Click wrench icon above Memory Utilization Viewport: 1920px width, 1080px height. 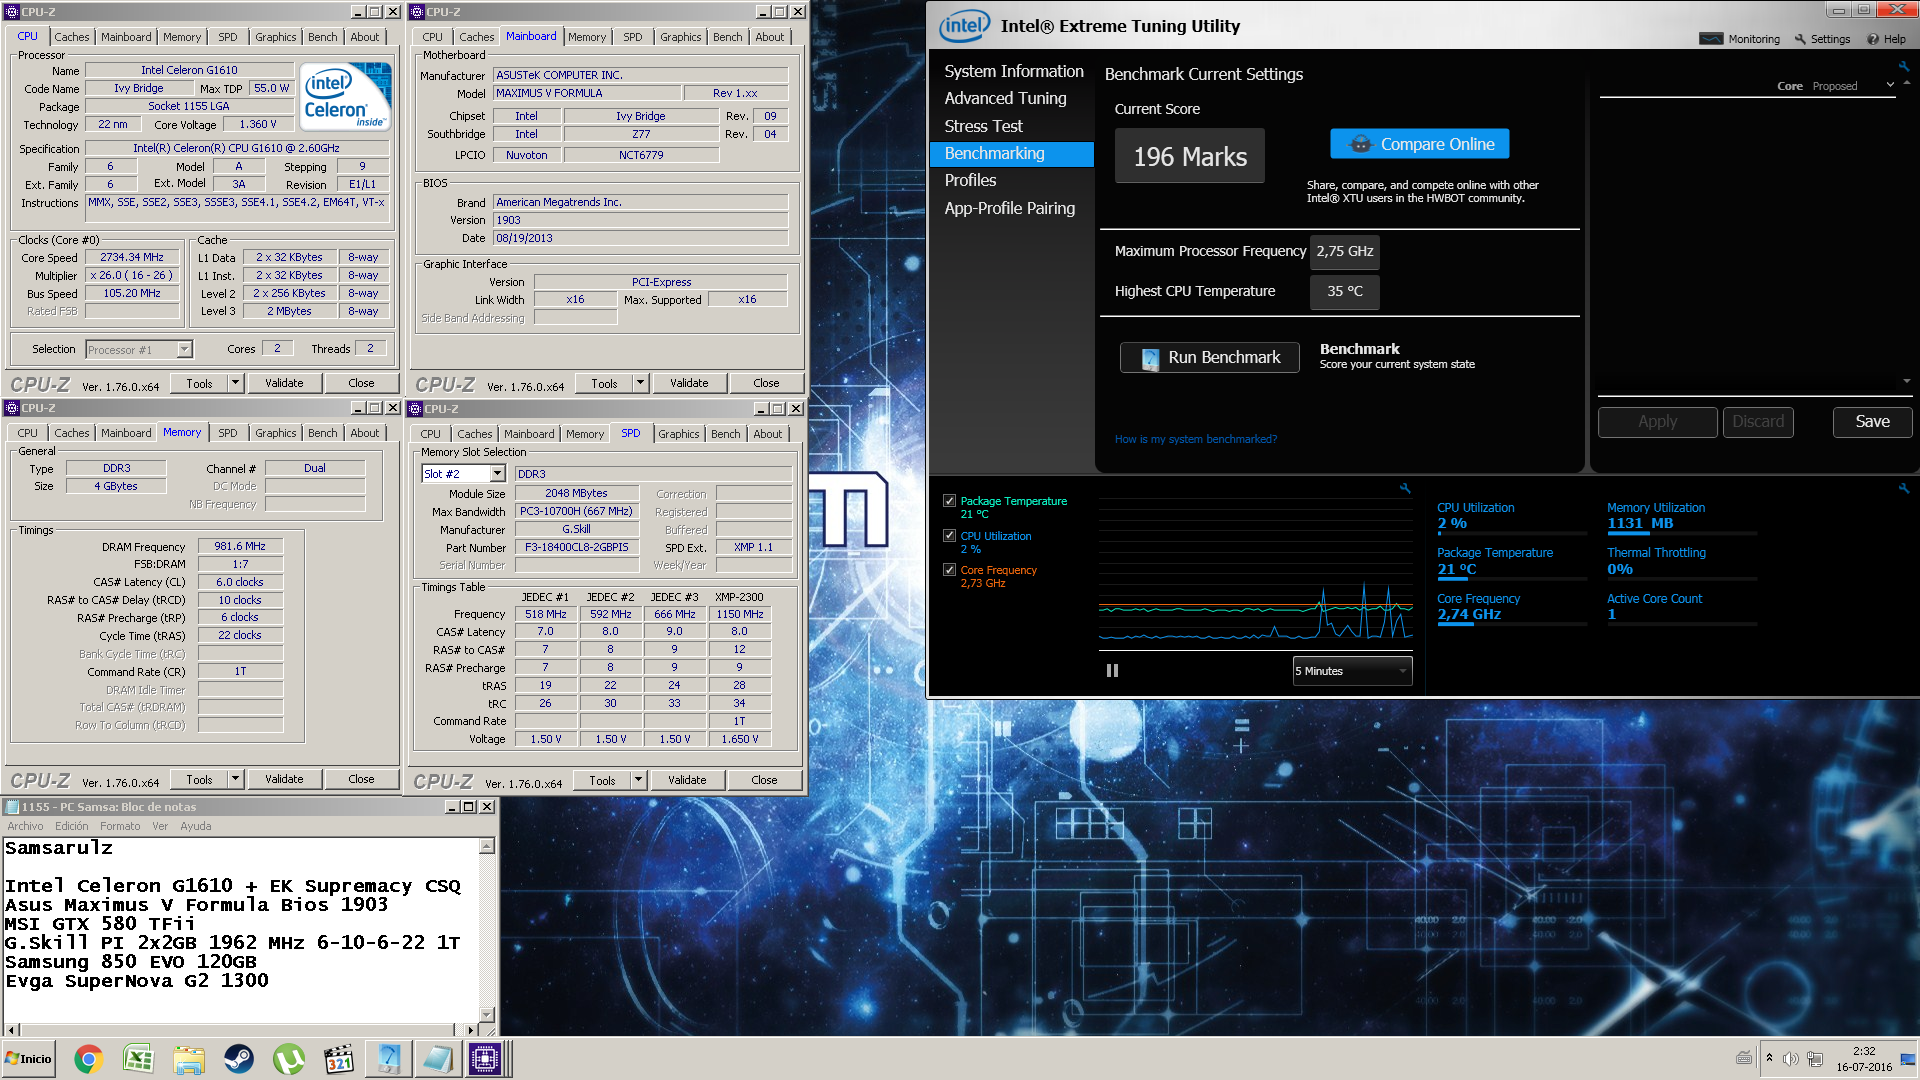coord(1904,488)
